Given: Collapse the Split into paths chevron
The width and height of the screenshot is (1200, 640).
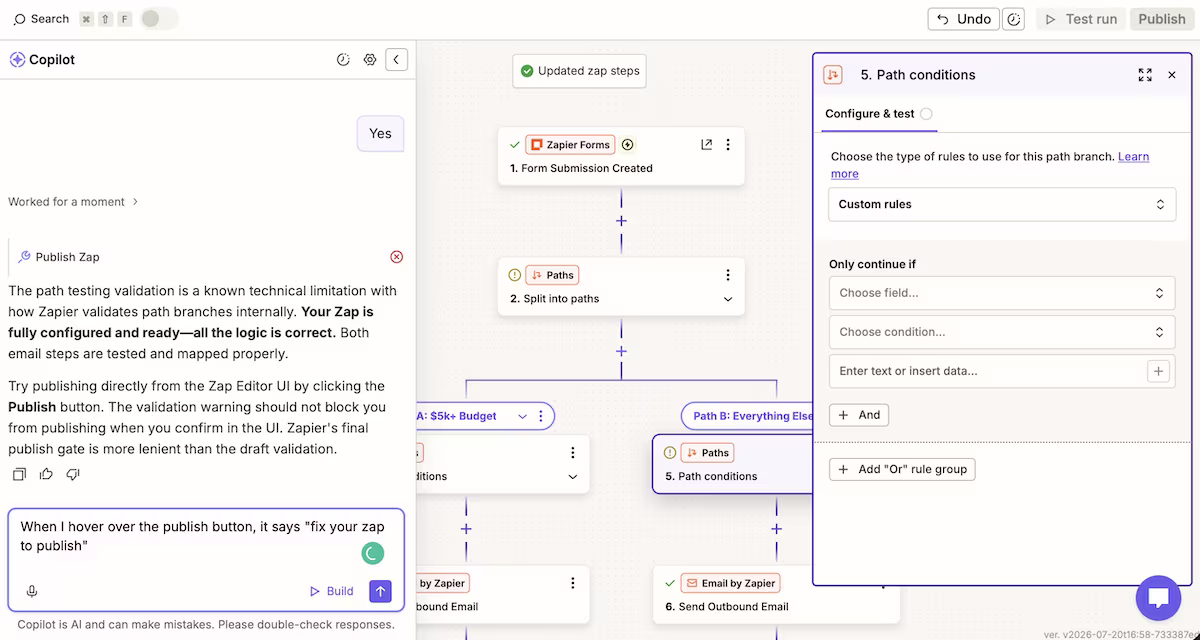Looking at the screenshot, I should click(728, 299).
